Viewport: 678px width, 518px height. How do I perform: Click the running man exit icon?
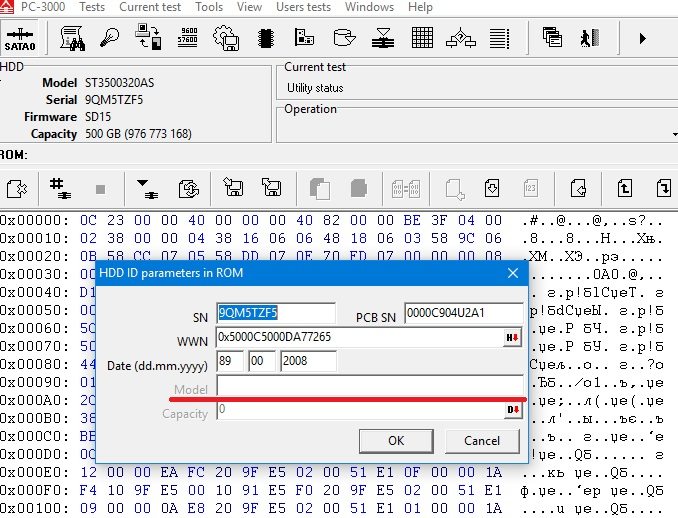[590, 38]
